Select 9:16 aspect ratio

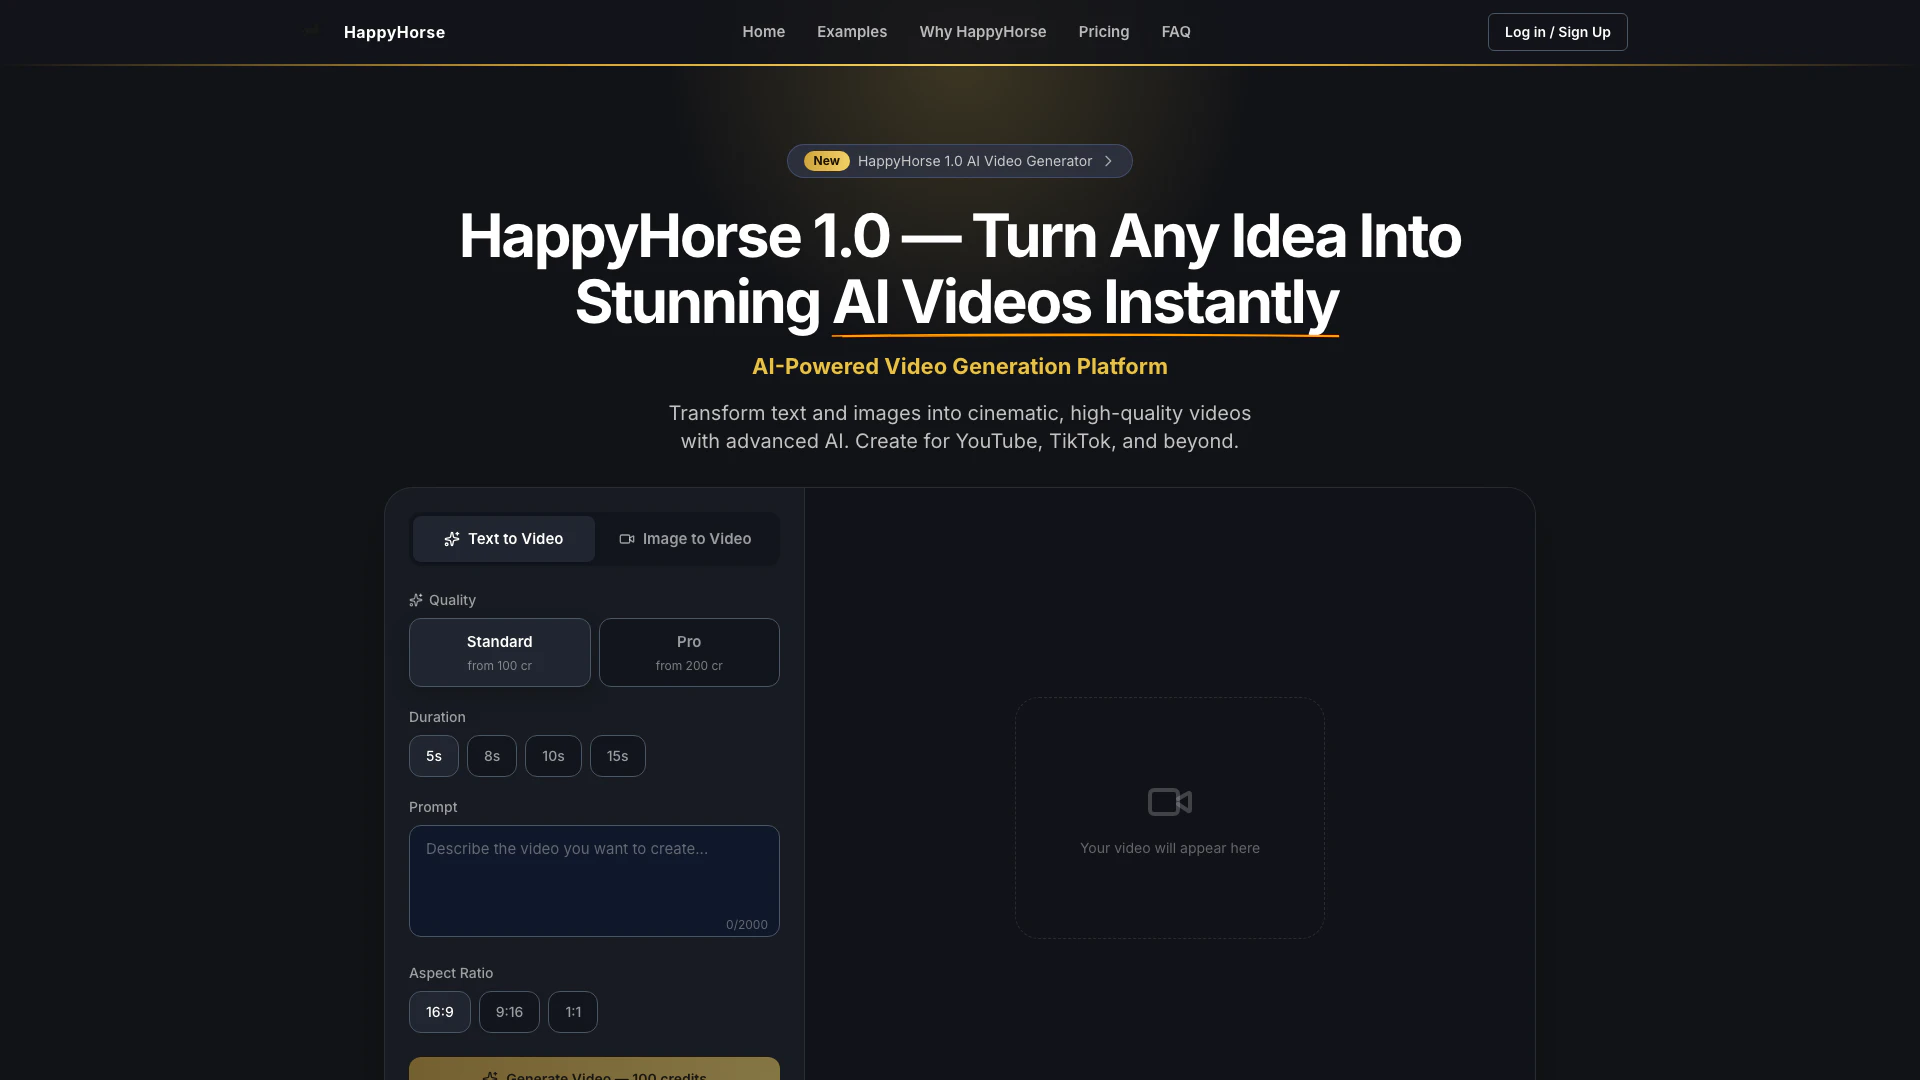509,1012
